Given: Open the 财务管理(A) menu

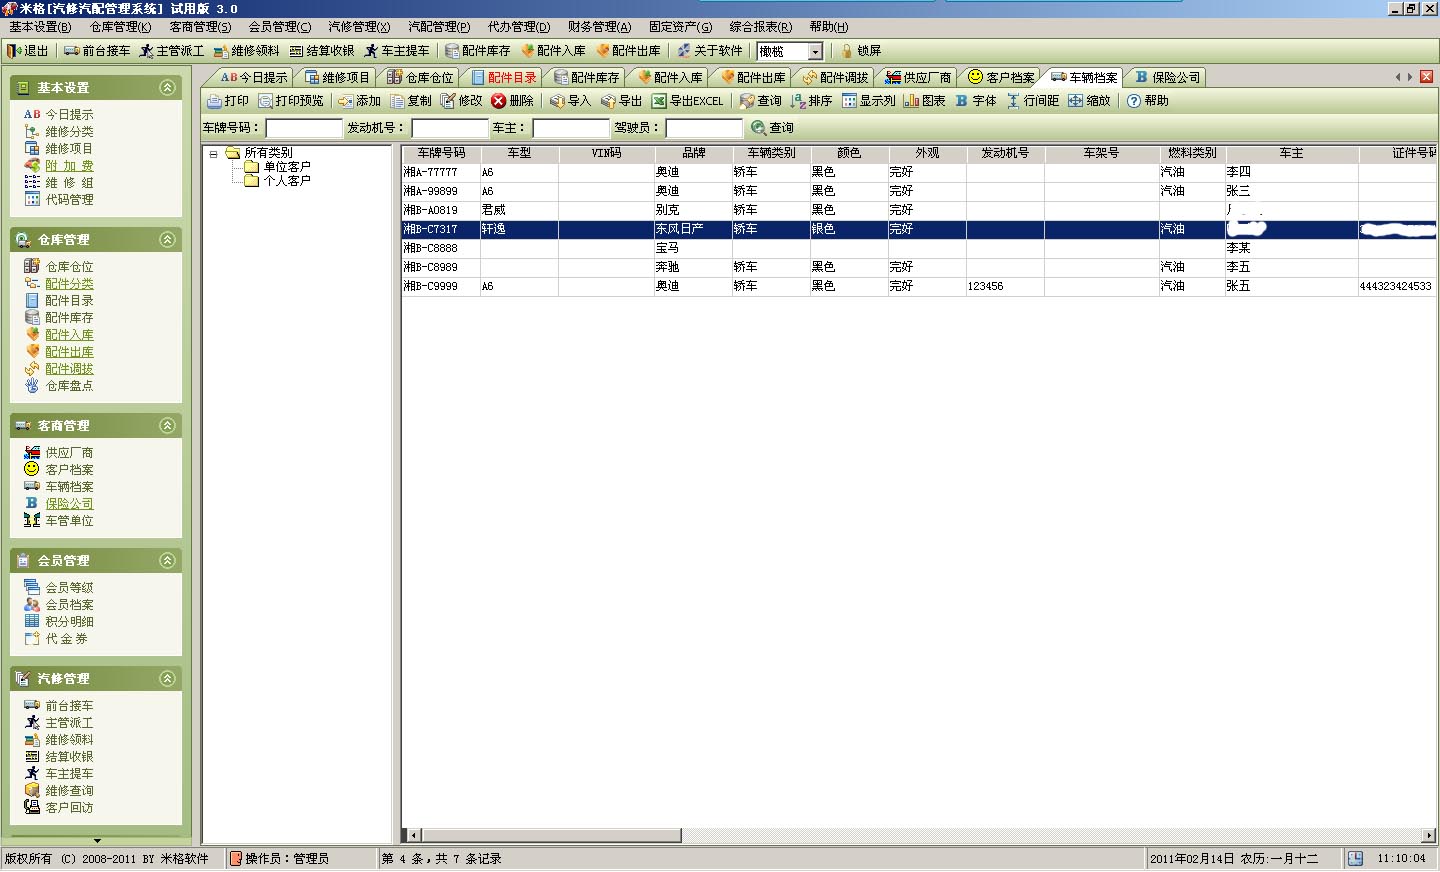Looking at the screenshot, I should pyautogui.click(x=599, y=27).
